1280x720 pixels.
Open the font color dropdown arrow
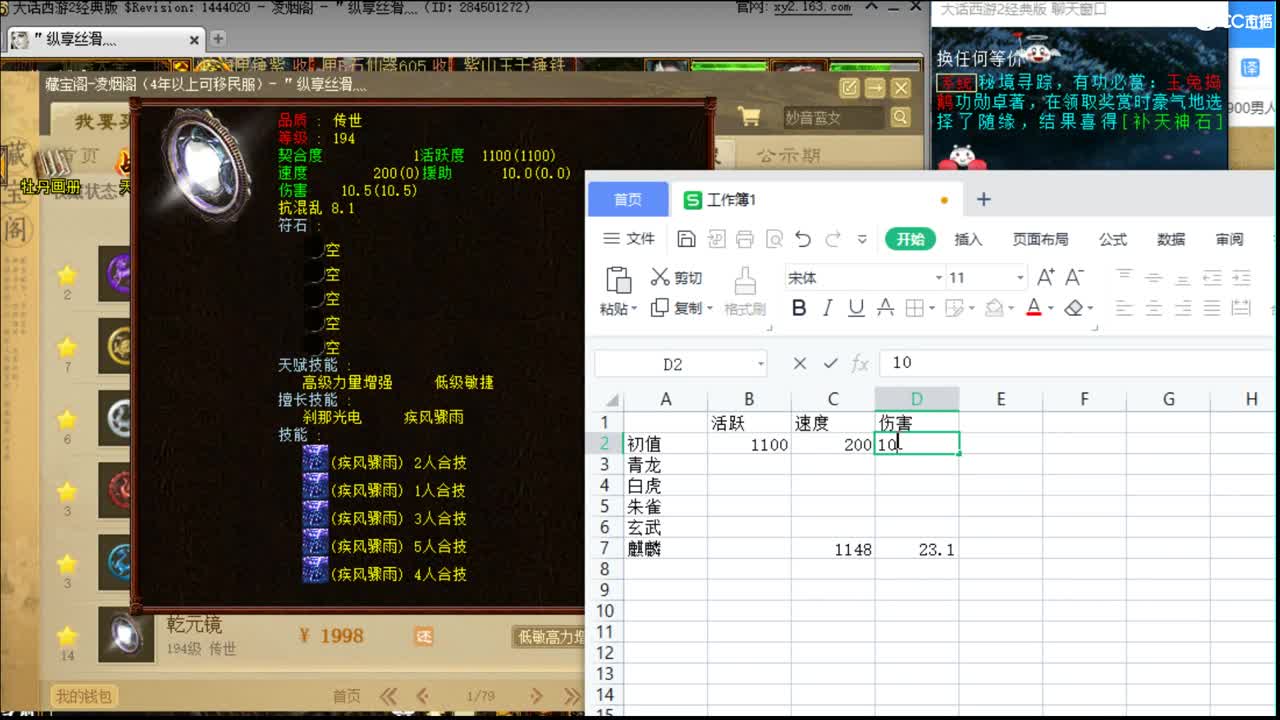coord(1051,309)
